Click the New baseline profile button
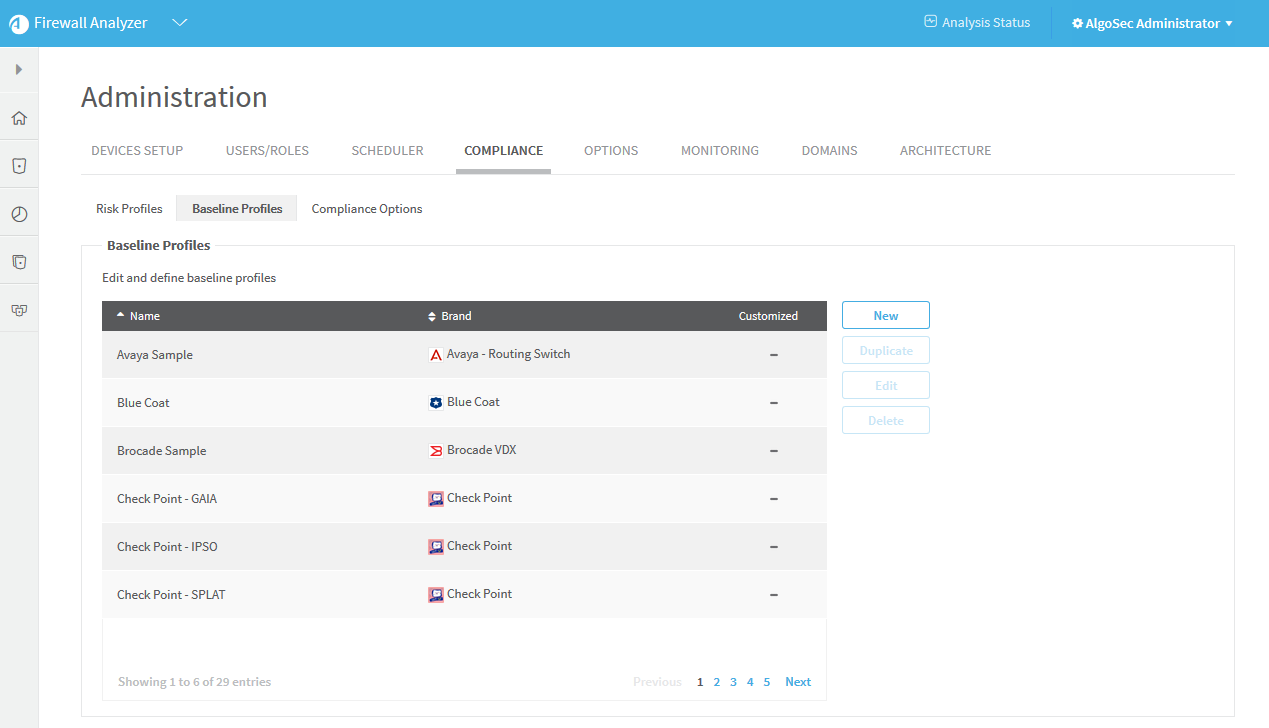Screen dimensions: 1269x728 [x=885, y=316]
